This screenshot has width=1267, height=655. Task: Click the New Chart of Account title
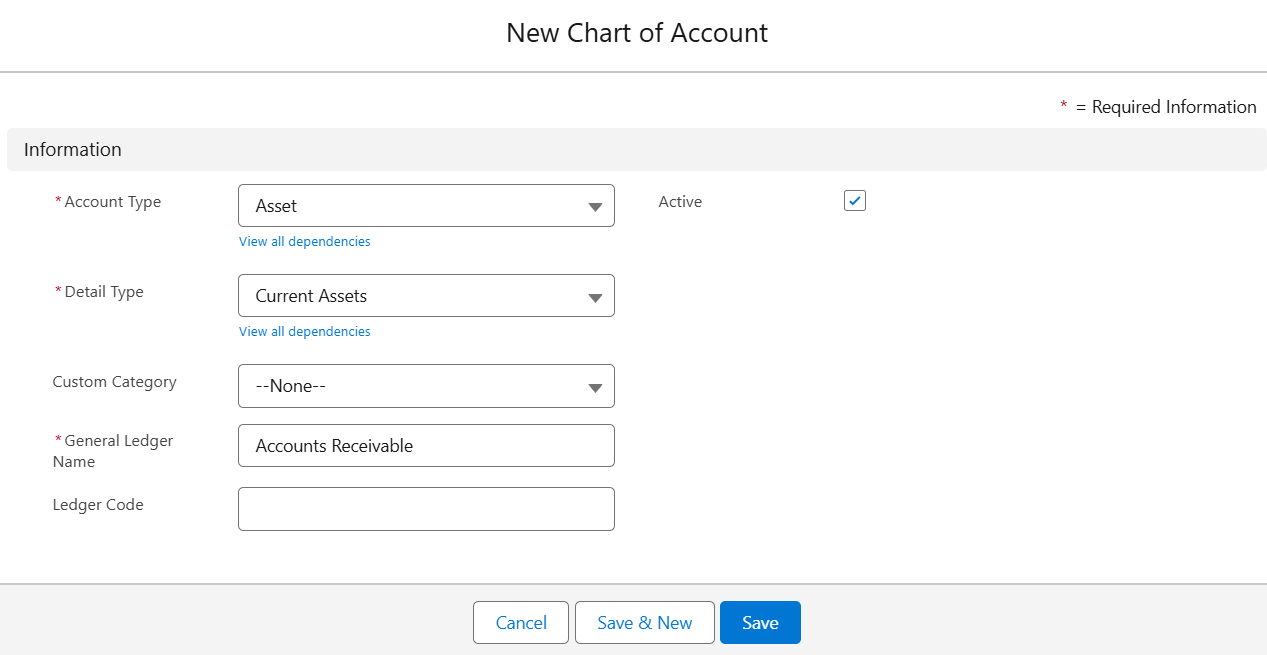coord(637,33)
